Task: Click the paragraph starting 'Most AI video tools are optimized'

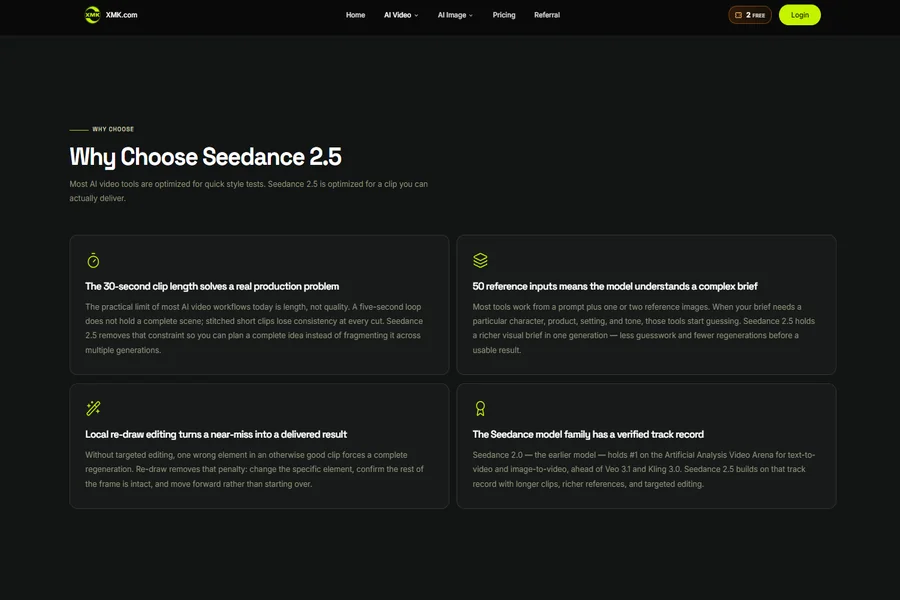Action: (249, 191)
